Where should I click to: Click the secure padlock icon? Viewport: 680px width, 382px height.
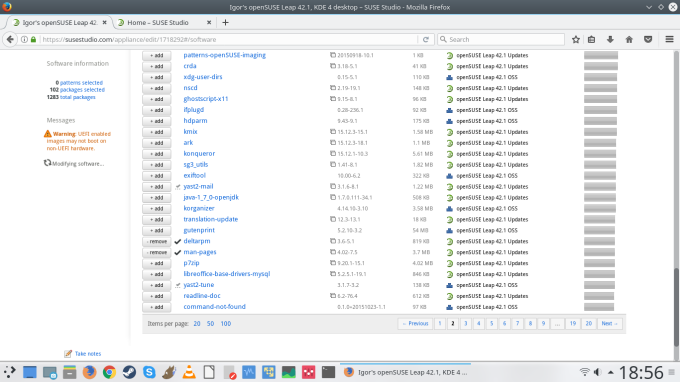point(33,39)
